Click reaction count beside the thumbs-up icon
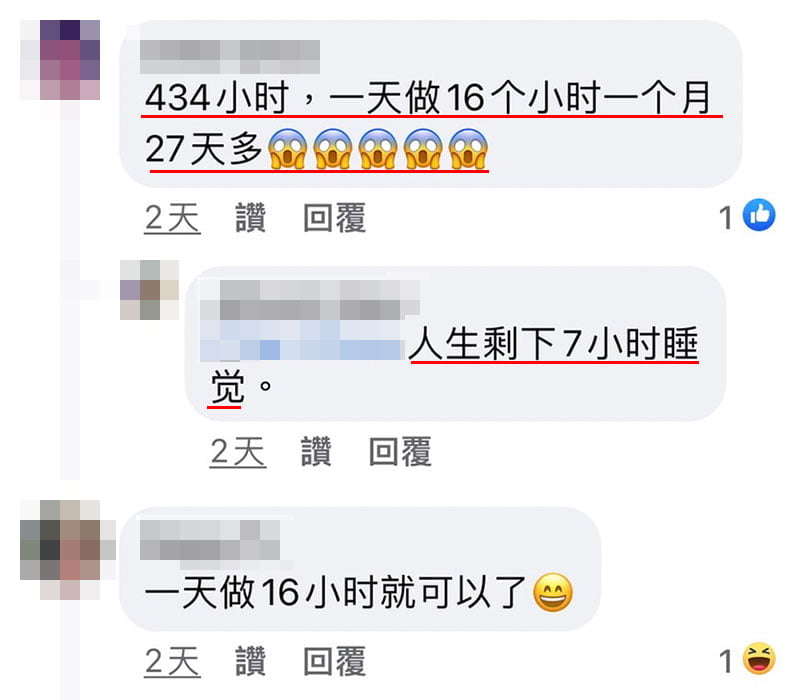The width and height of the screenshot is (800, 700). coord(726,218)
